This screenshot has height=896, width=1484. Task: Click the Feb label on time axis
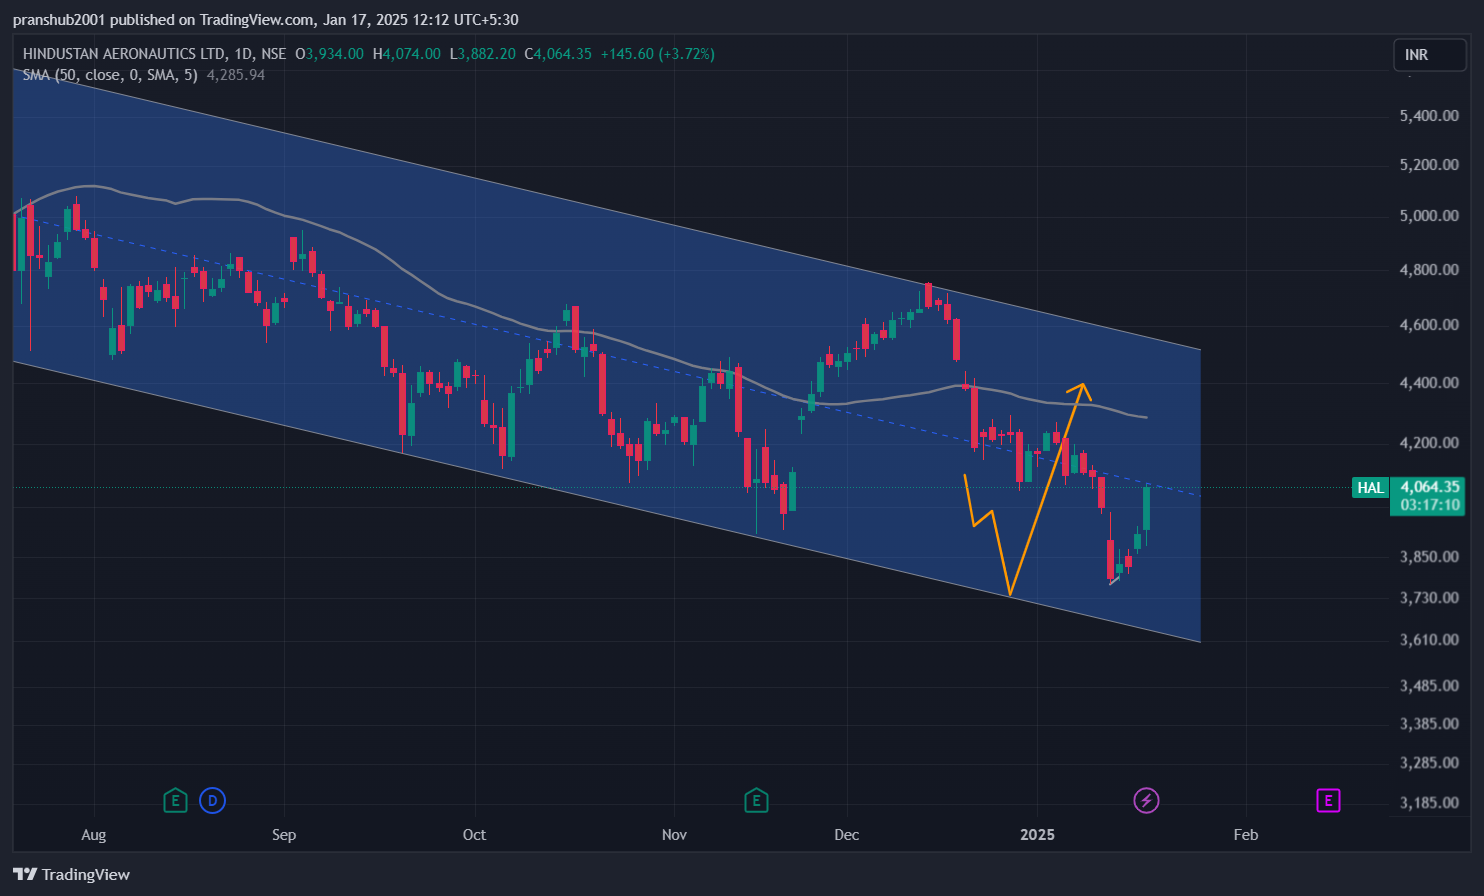click(x=1246, y=835)
